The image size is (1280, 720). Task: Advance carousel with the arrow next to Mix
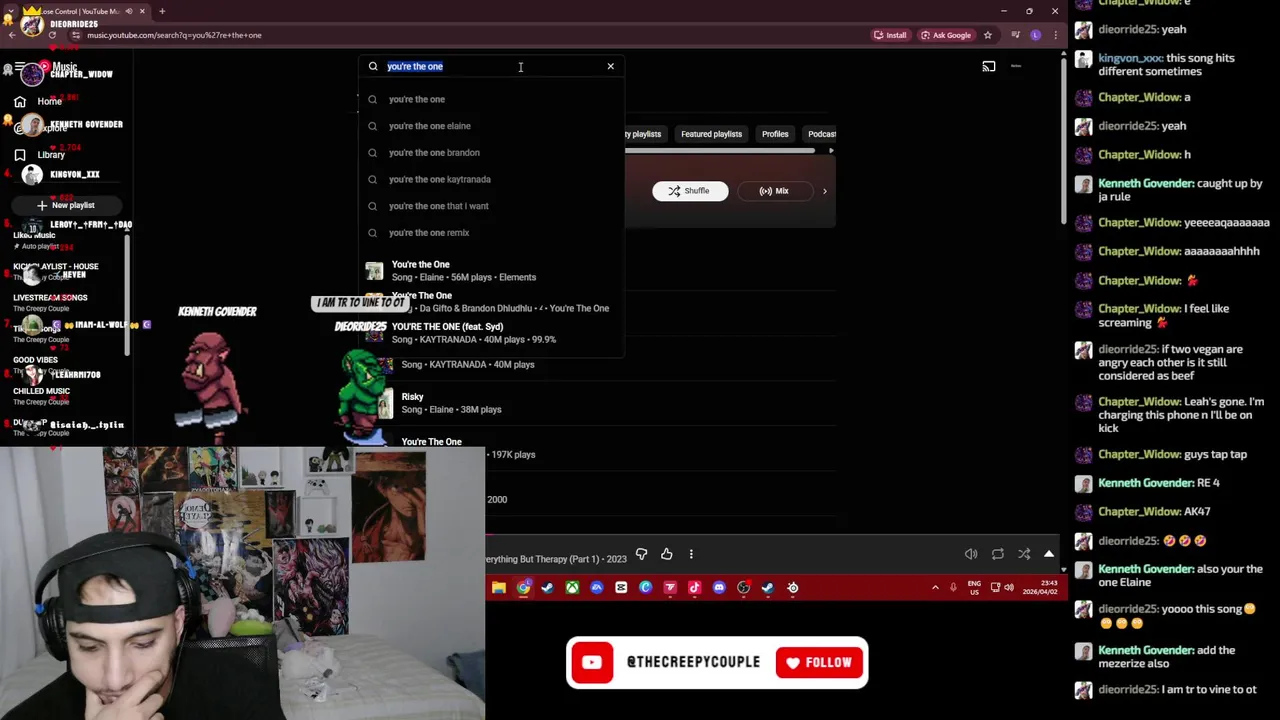point(824,191)
